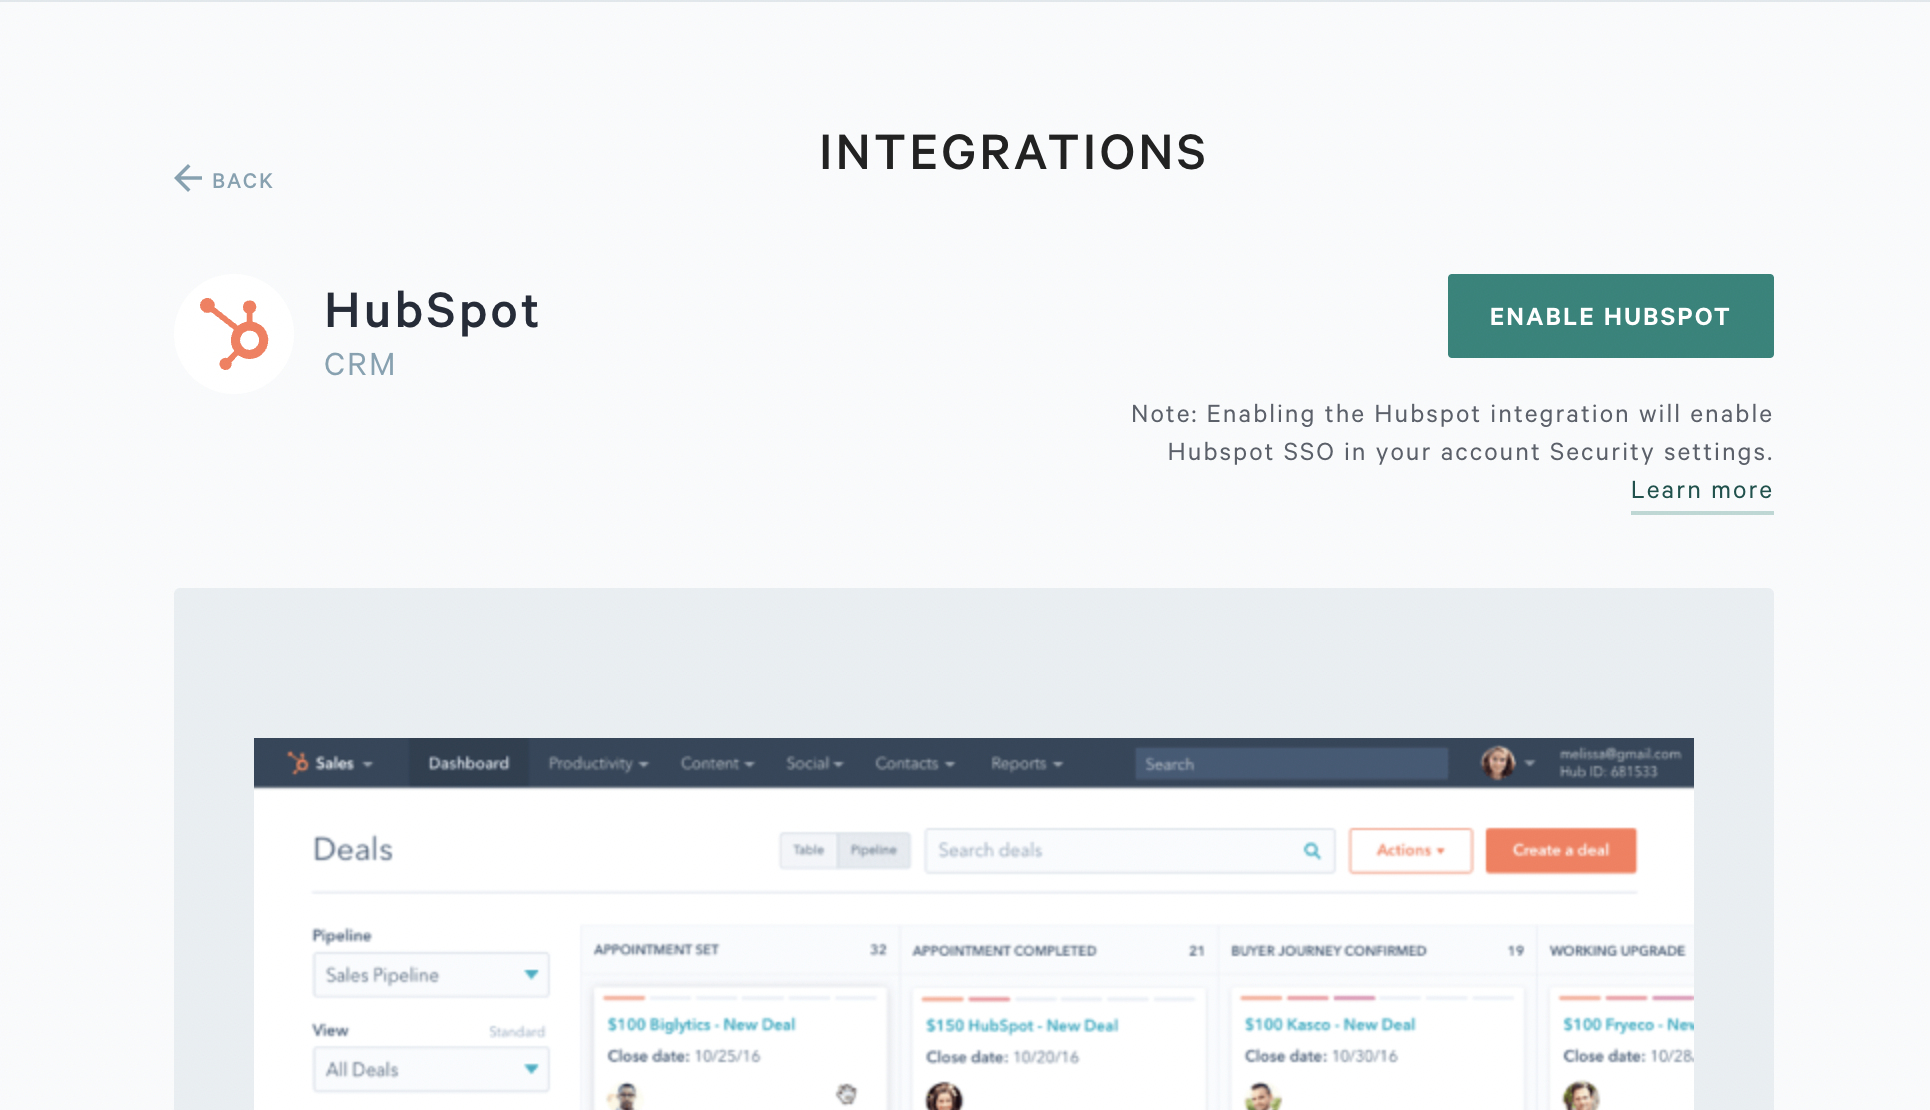
Task: Expand the Actions dropdown button
Action: [1410, 851]
